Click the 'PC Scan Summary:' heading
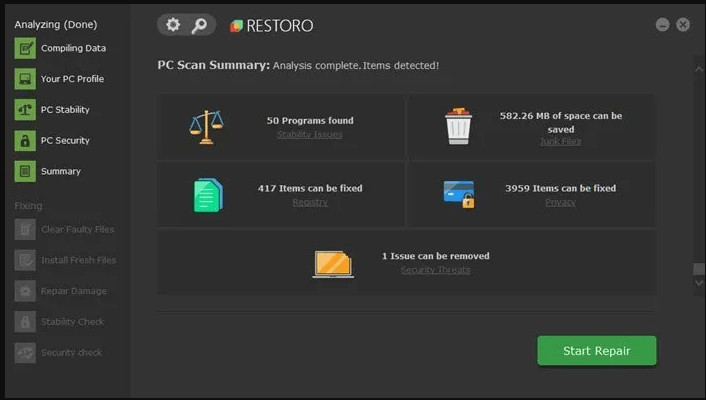706x400 pixels. click(213, 65)
